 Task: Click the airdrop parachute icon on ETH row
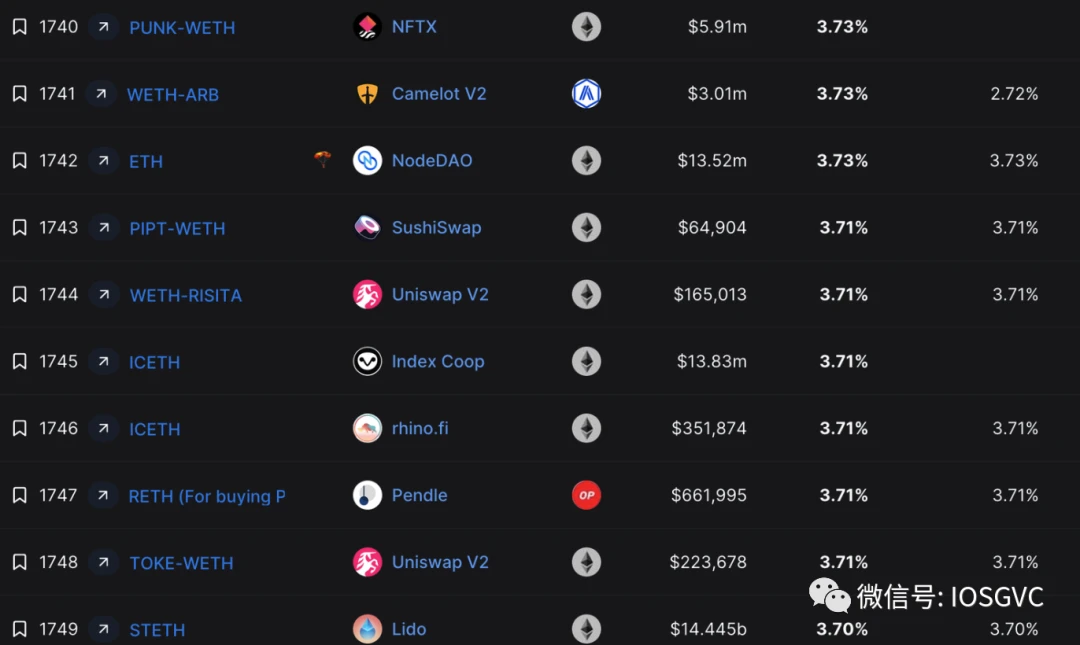323,159
